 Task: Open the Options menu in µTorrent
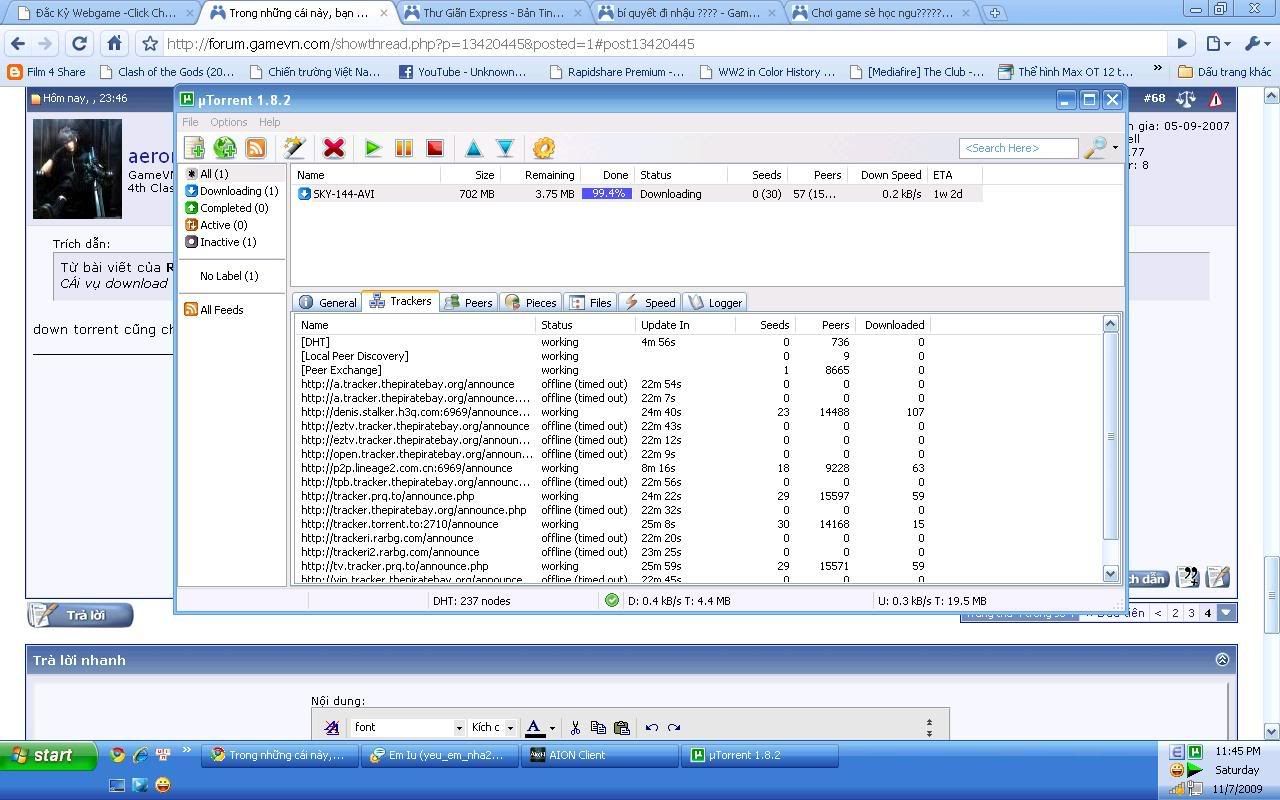point(228,122)
